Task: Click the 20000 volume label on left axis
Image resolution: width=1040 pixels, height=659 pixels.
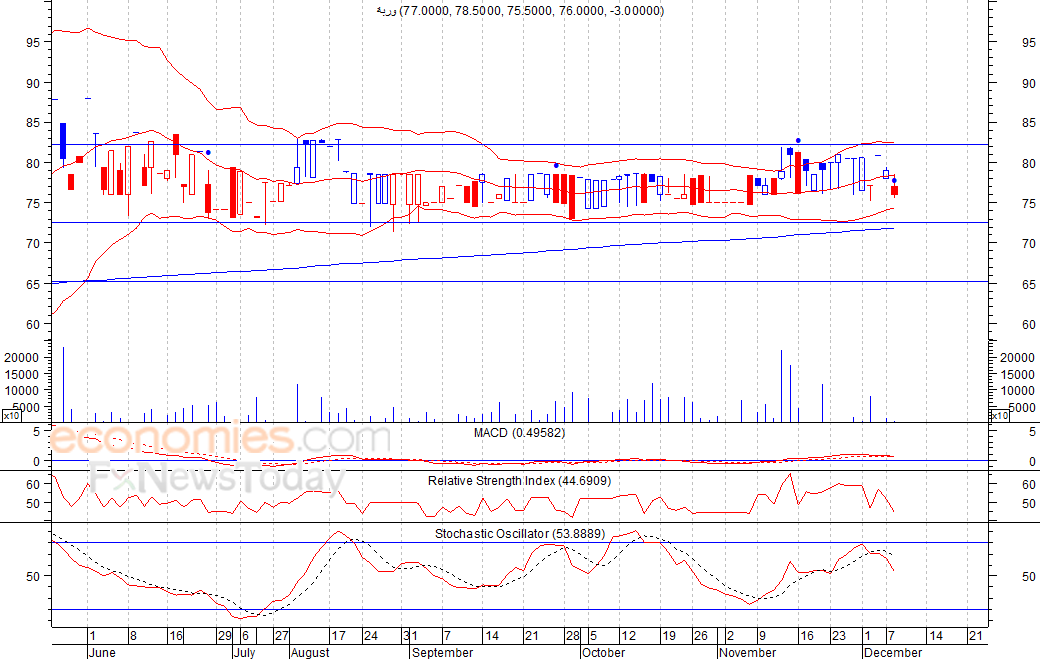Action: click(x=21, y=357)
